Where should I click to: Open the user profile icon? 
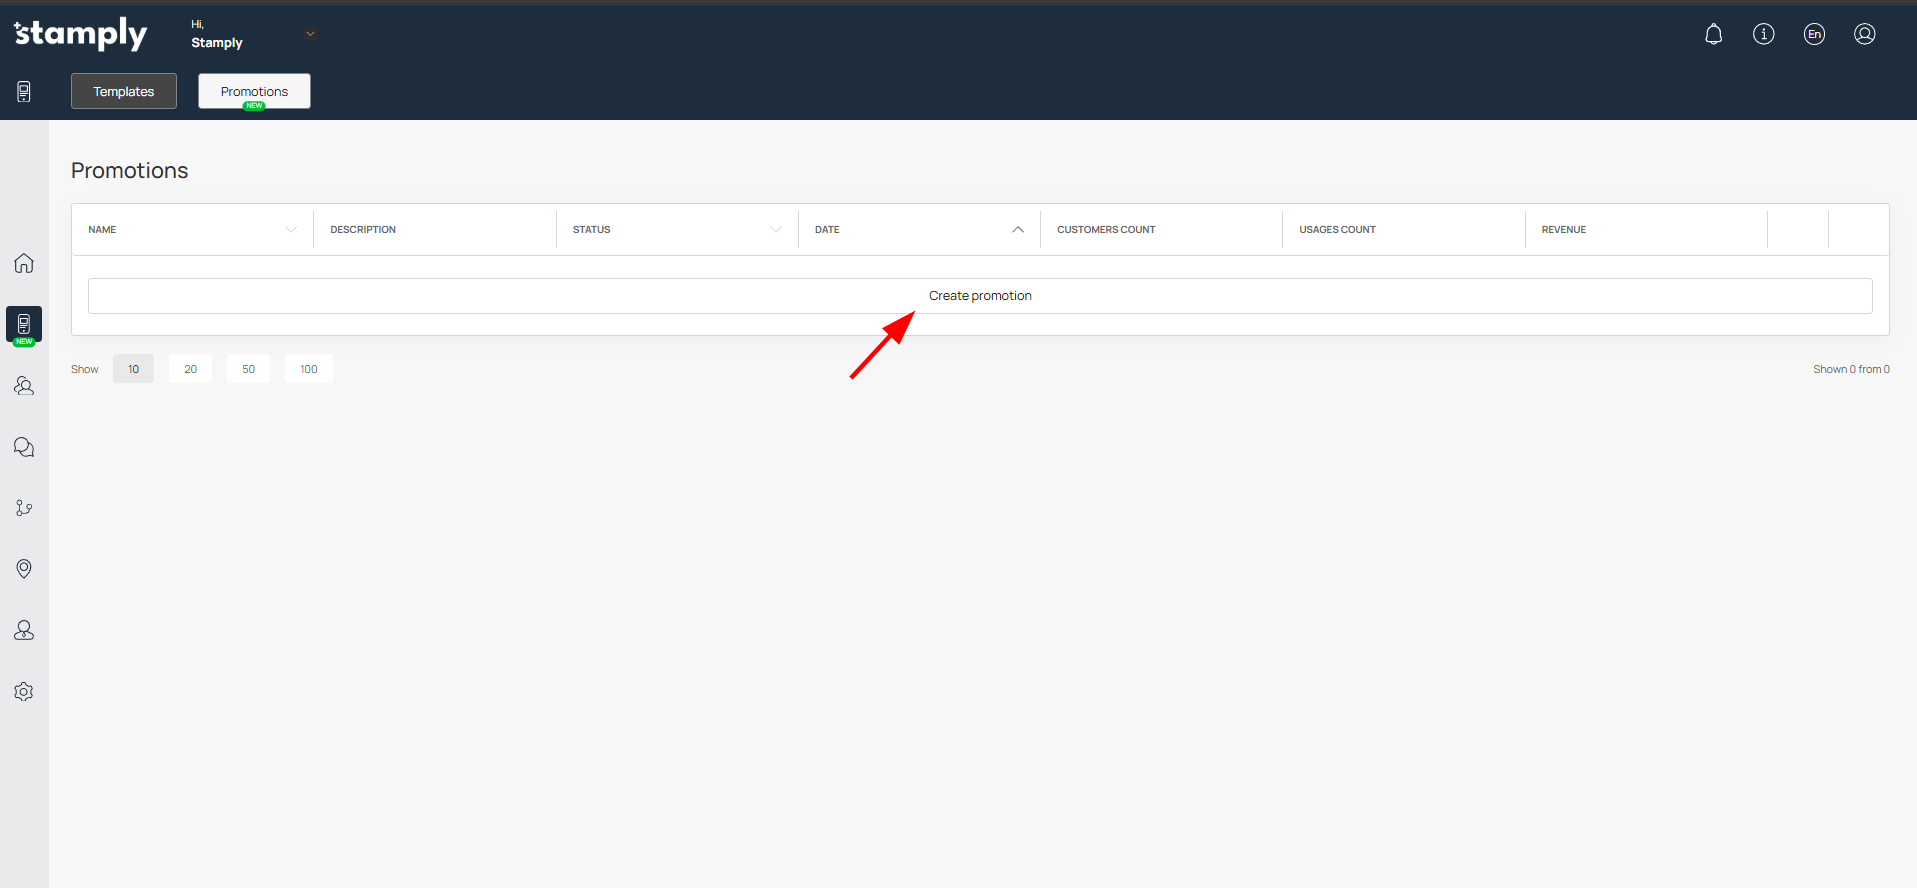click(1864, 34)
